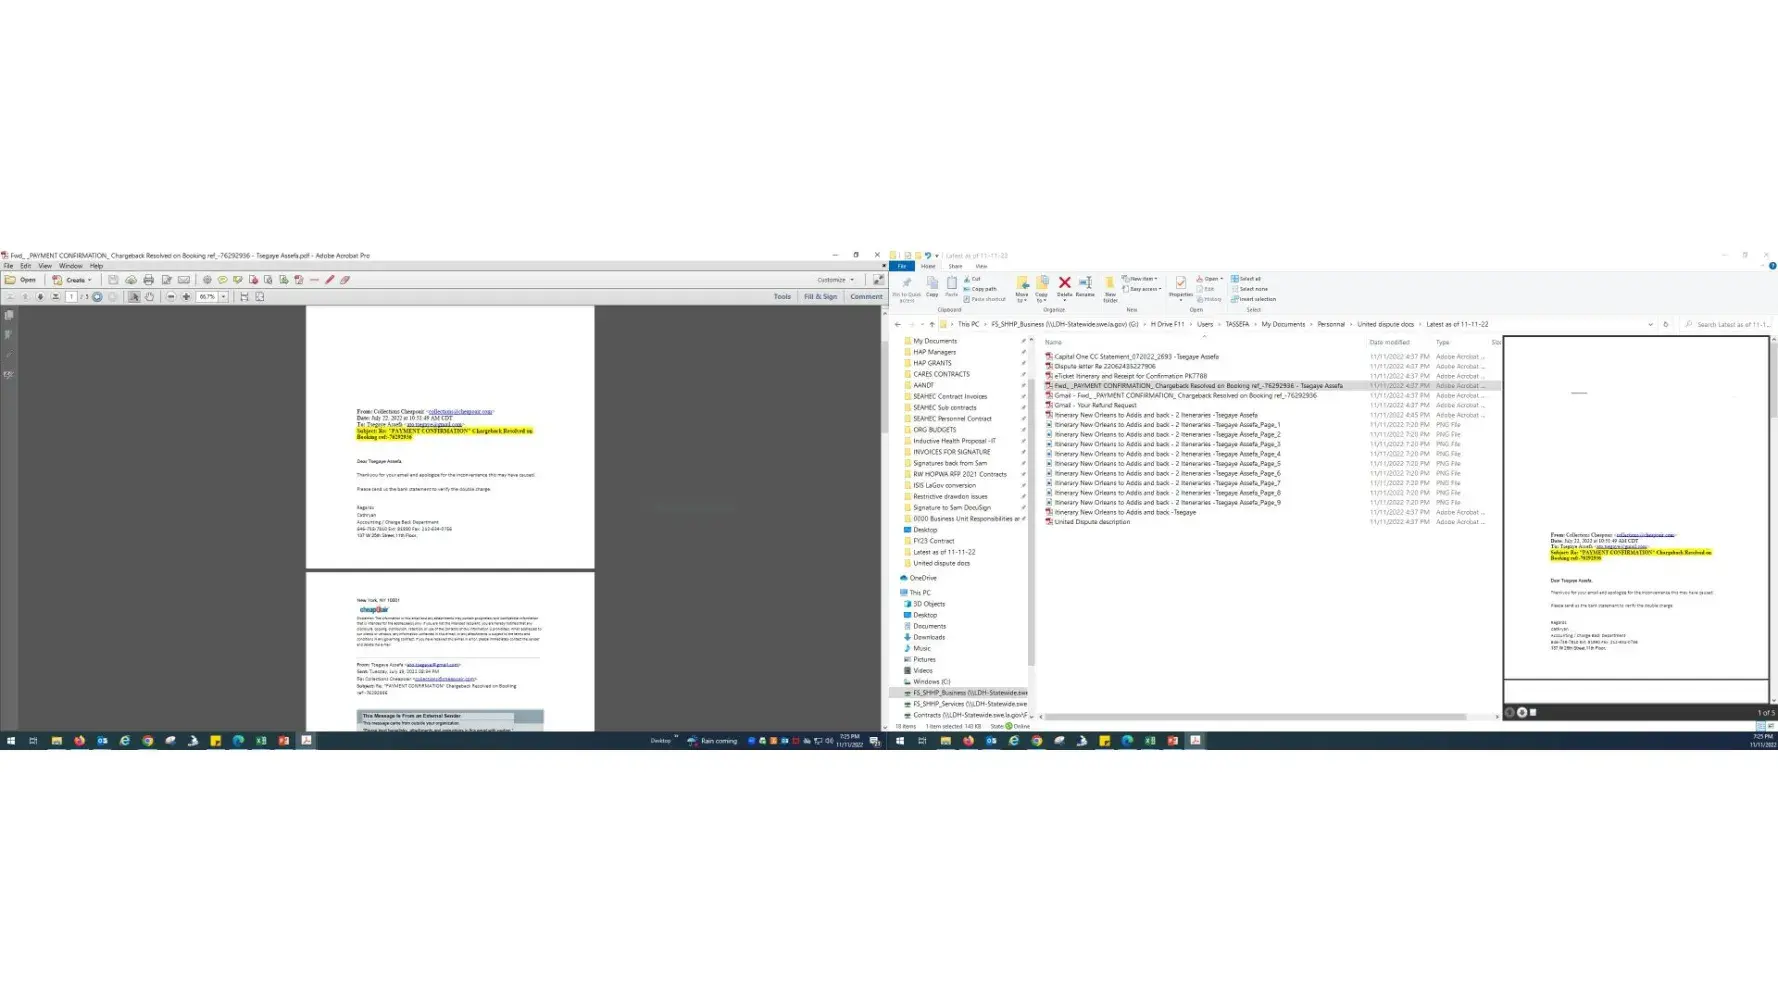Image resolution: width=1778 pixels, height=1000 pixels.
Task: Select the Downloads folder under This PC
Action: click(928, 637)
